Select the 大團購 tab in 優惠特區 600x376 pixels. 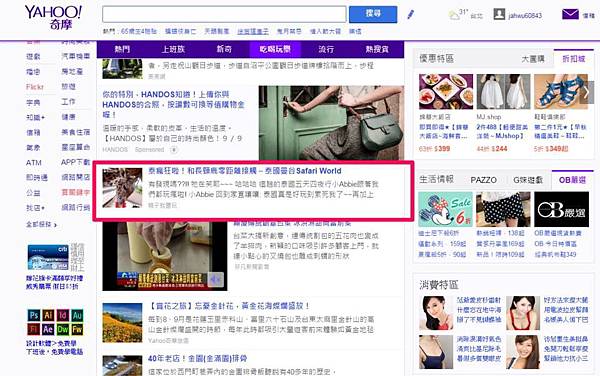point(533,59)
